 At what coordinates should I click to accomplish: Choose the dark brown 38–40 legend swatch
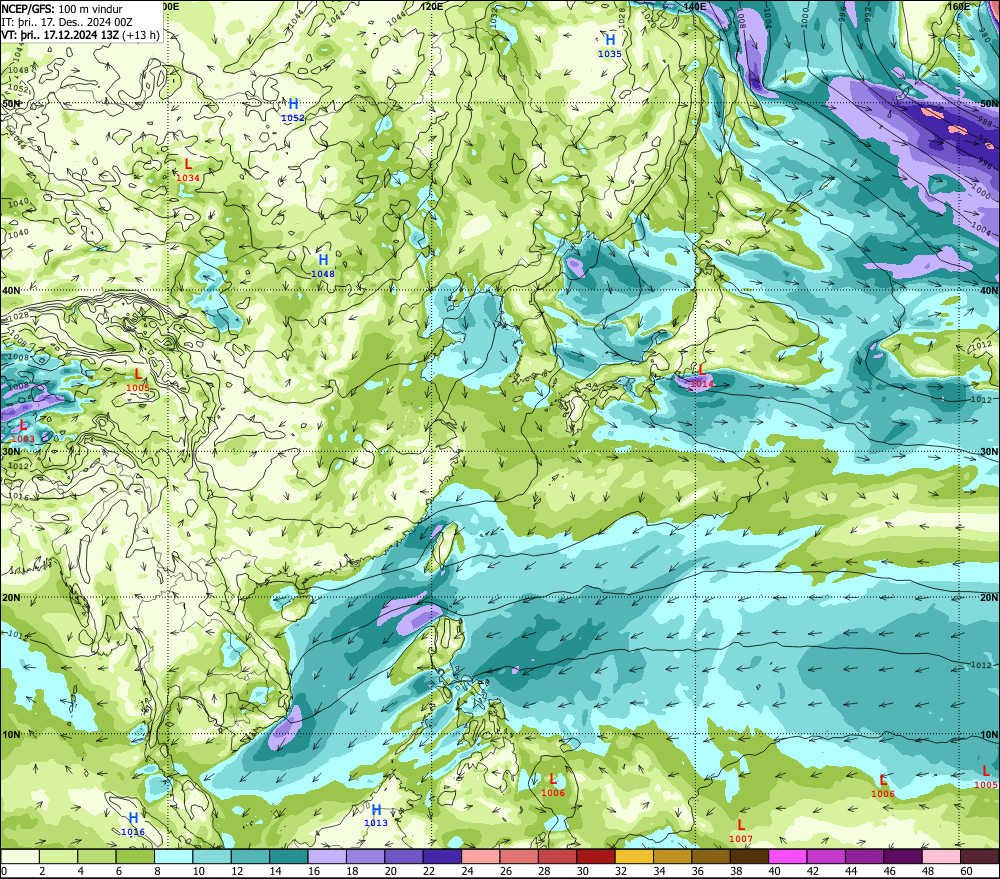[749, 856]
